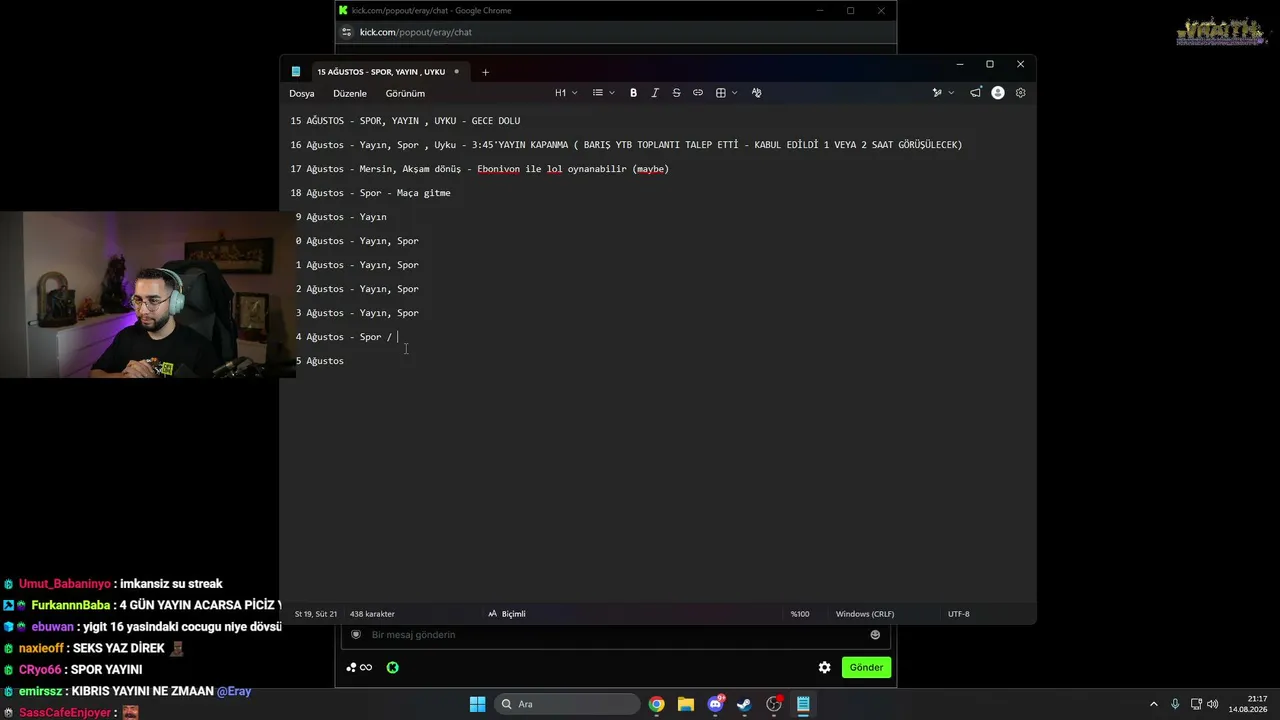Viewport: 1280px width, 720px height.
Task: Expand the table options dropdown arrow
Action: point(735,93)
